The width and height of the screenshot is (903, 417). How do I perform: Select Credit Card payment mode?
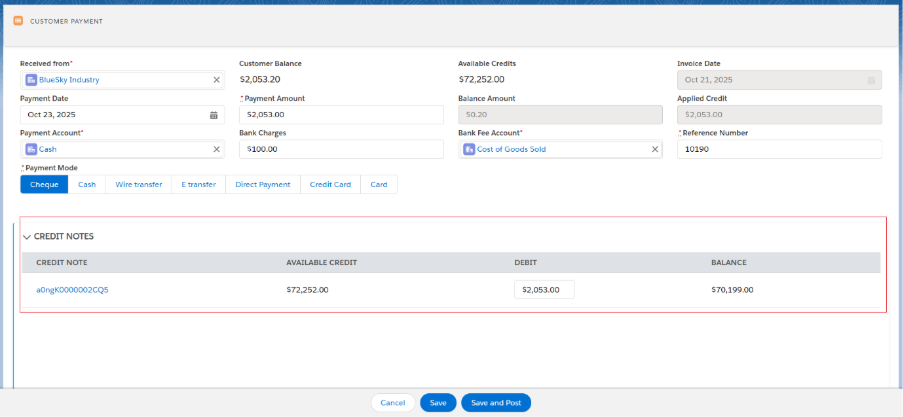330,184
